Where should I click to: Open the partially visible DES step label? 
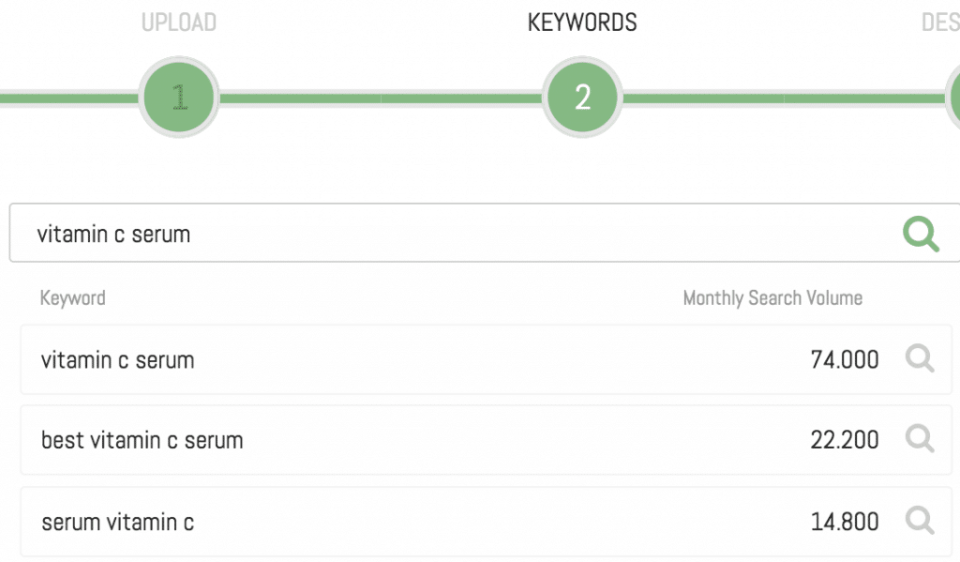[x=940, y=22]
